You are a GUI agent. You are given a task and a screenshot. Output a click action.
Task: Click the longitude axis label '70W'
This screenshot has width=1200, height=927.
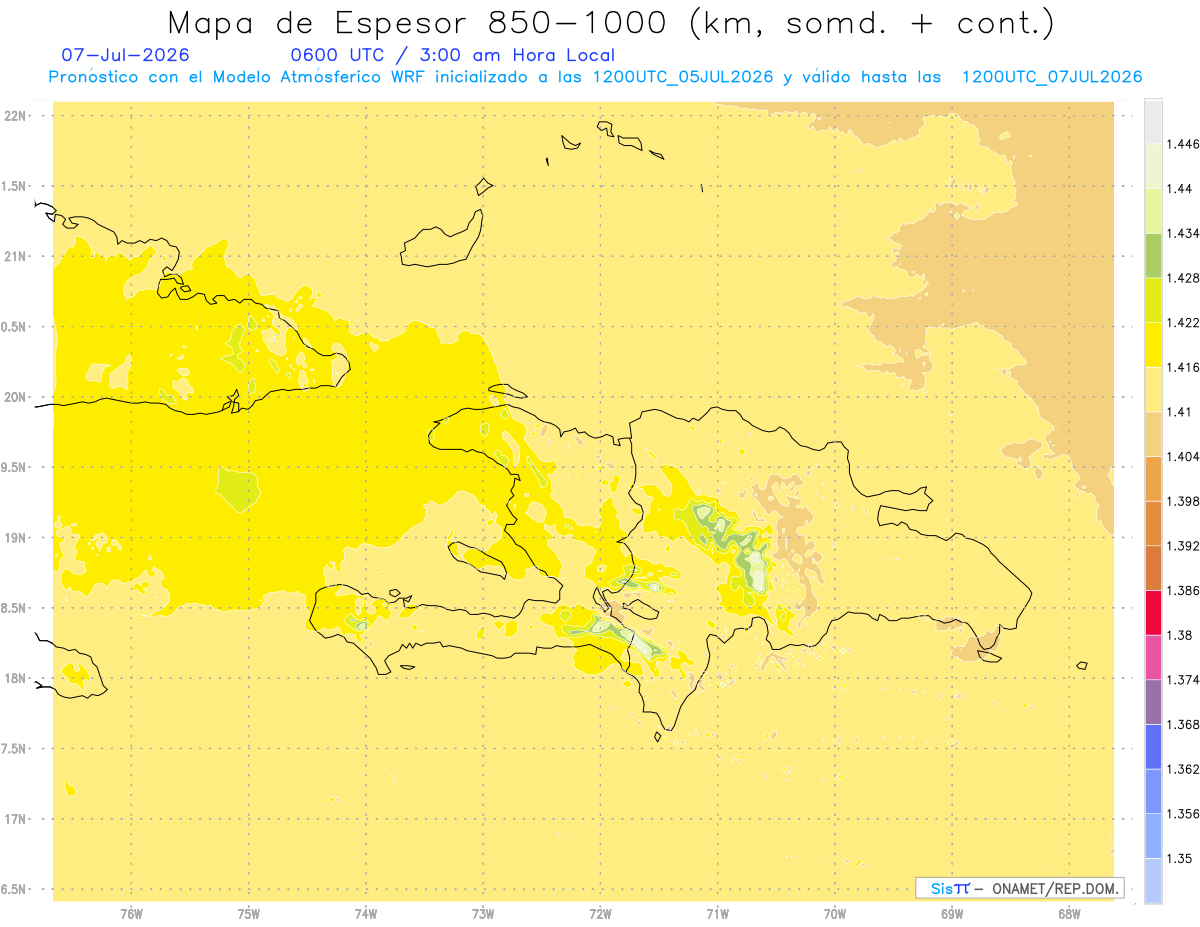tap(835, 914)
